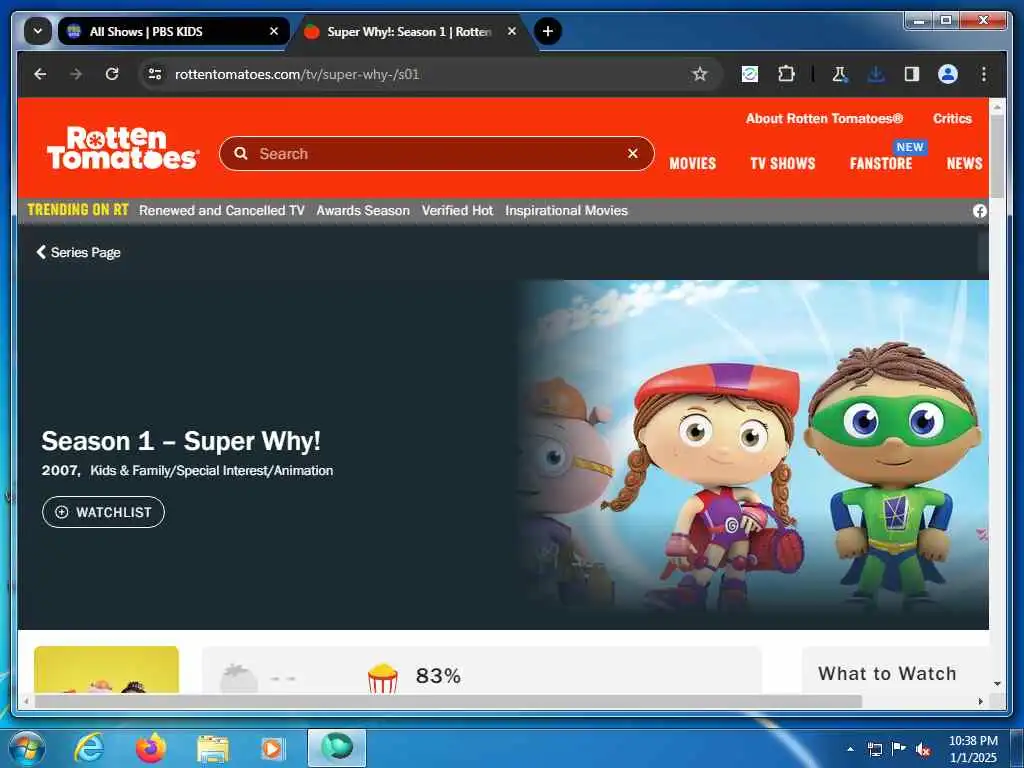Click the yellow season poster thumbnail
The width and height of the screenshot is (1024, 768).
106,669
